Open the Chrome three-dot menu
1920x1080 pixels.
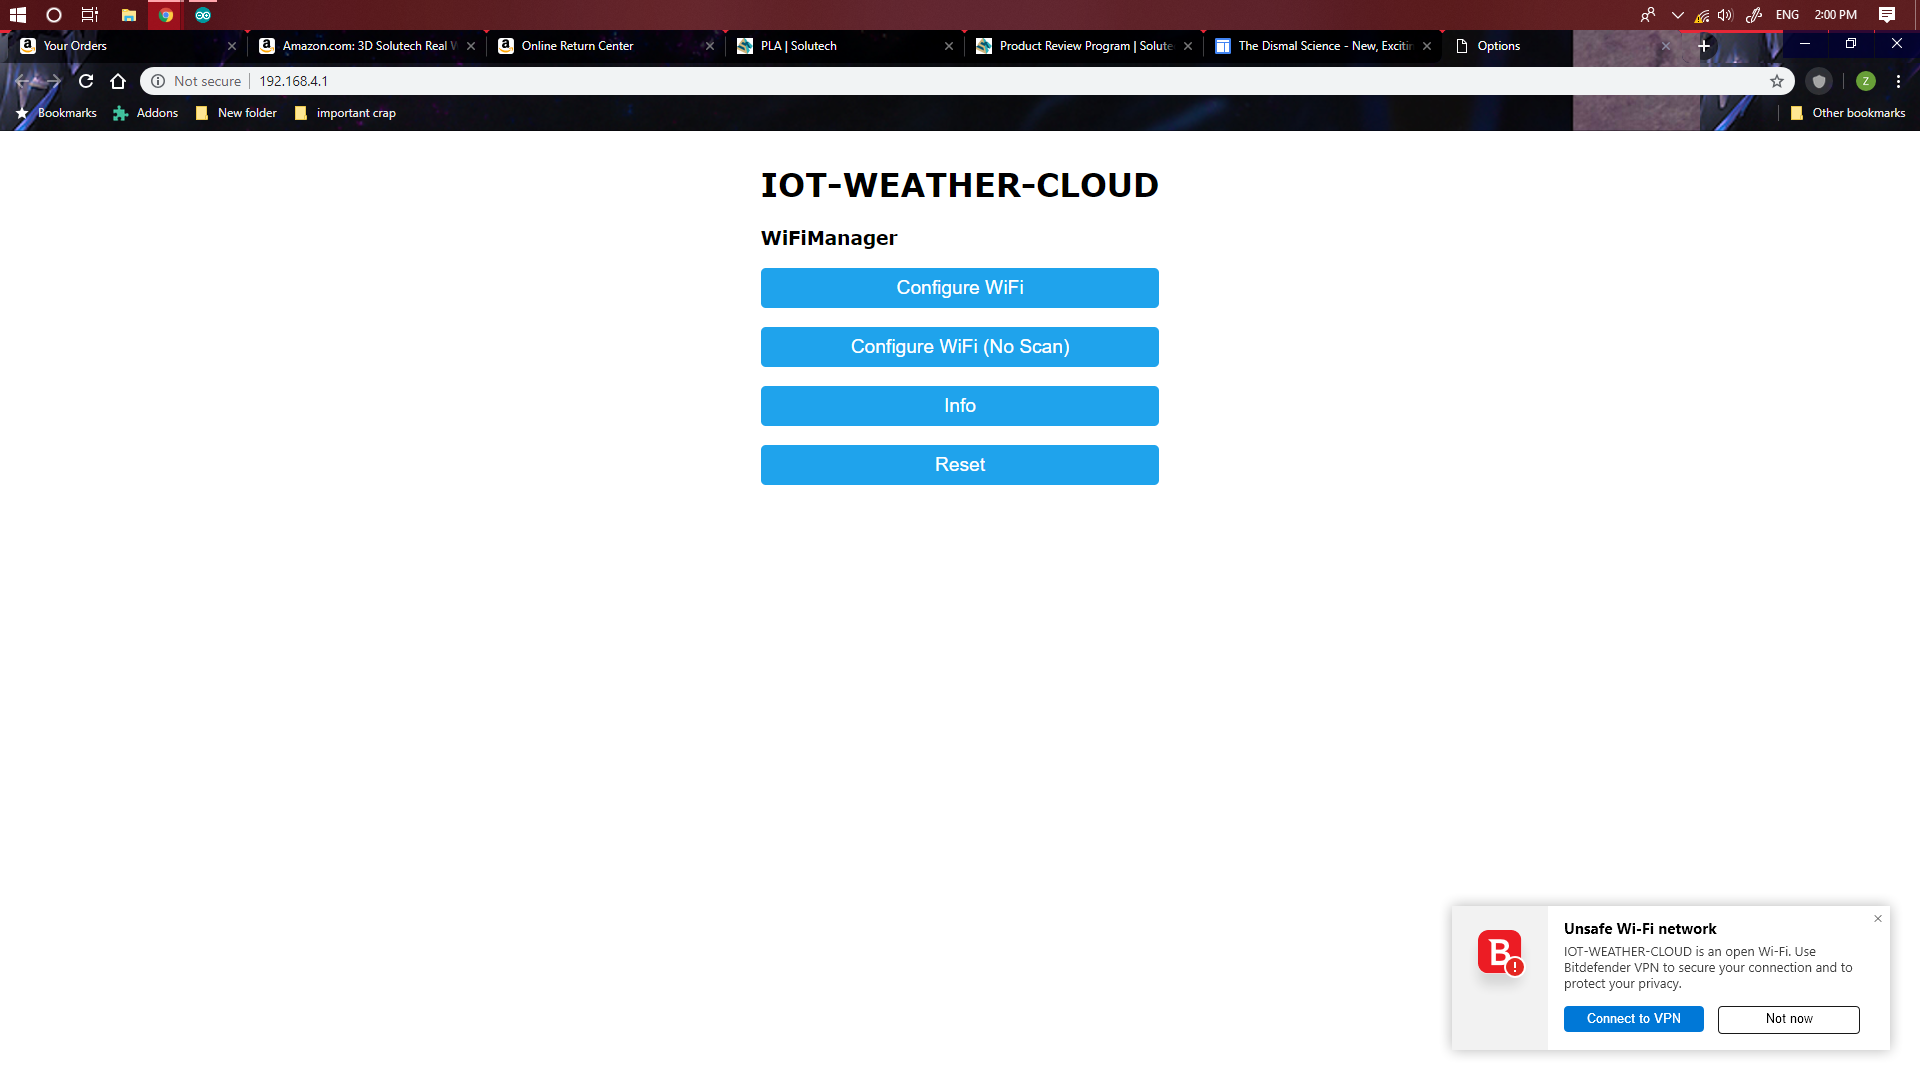click(1898, 81)
